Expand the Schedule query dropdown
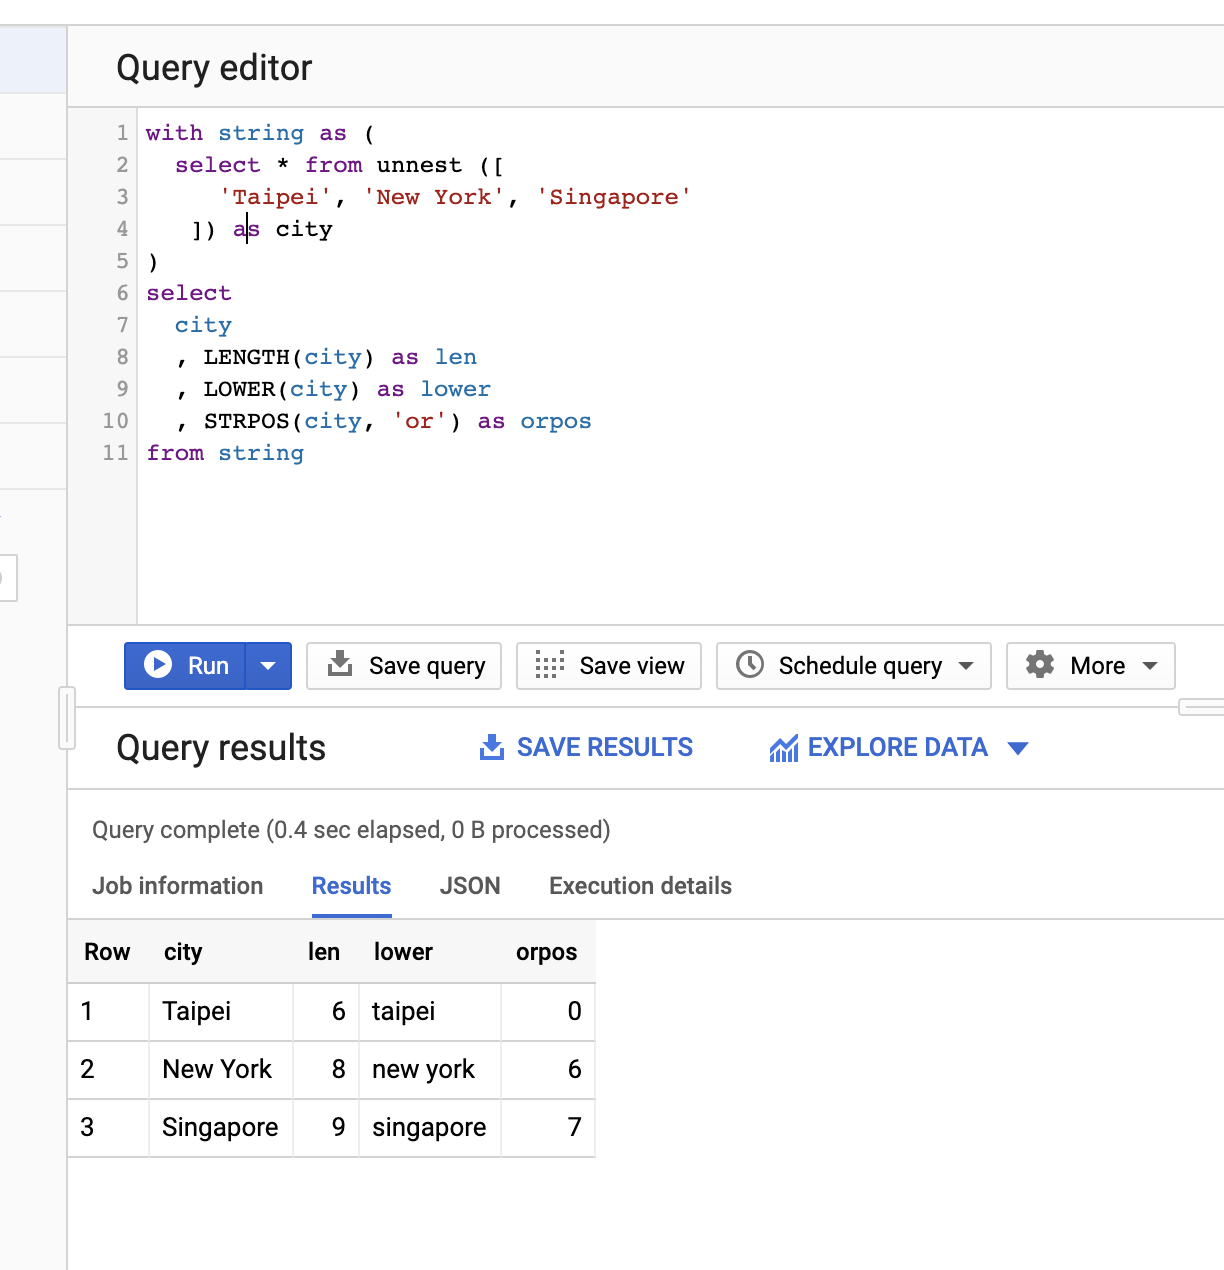Screen dimensions: 1224x1270 tap(966, 665)
